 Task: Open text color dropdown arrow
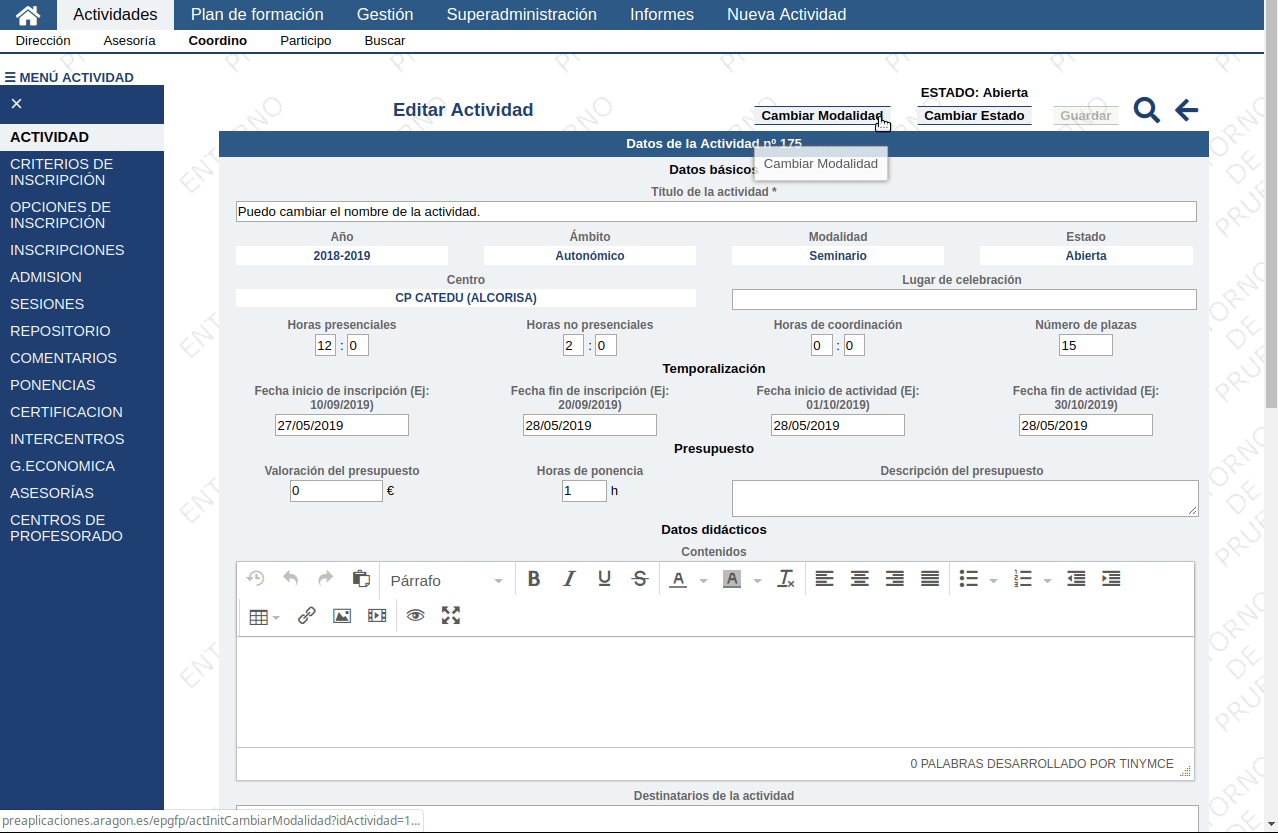tap(703, 580)
